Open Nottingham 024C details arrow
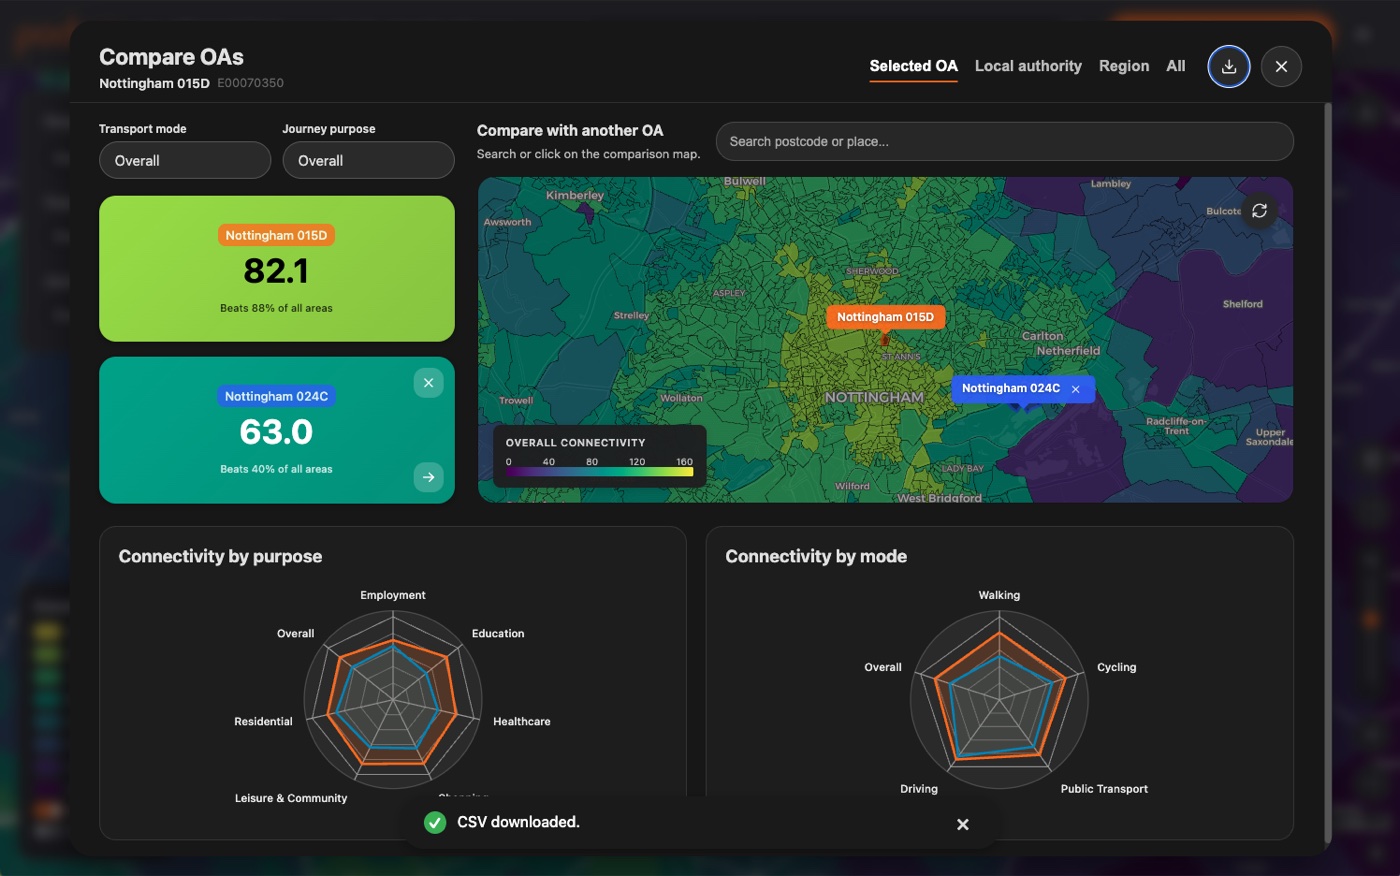This screenshot has width=1400, height=876. (428, 477)
